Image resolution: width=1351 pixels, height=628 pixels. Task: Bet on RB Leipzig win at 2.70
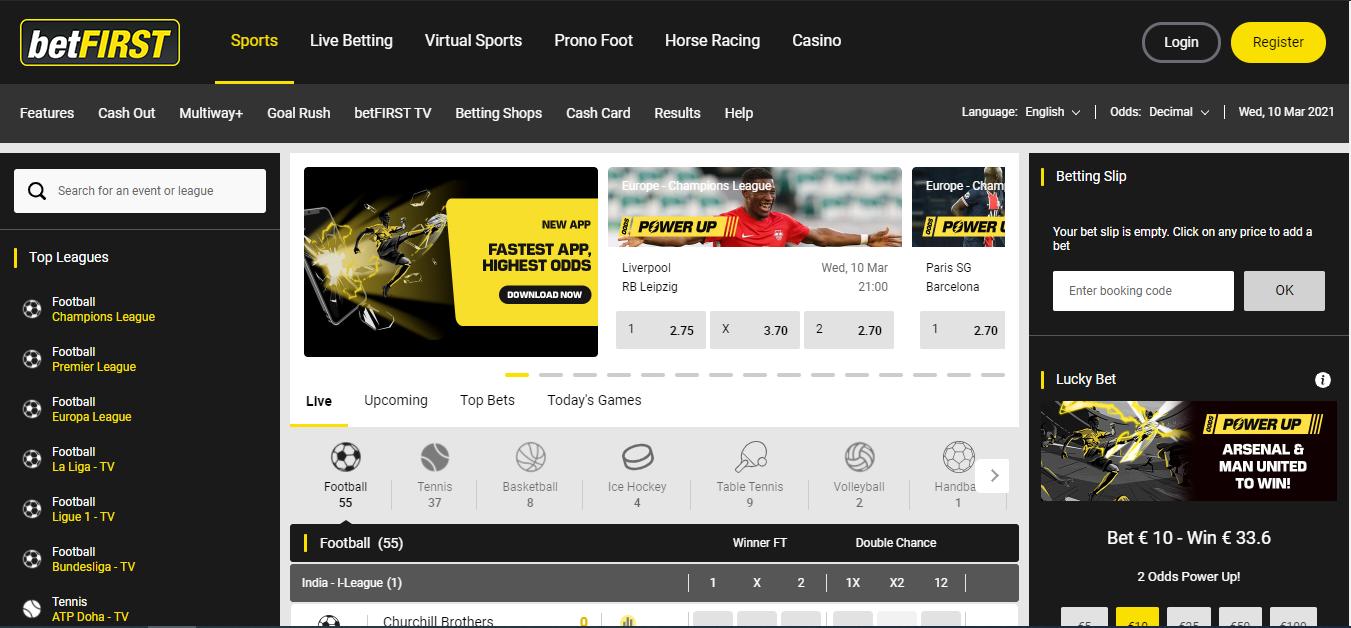pos(849,329)
